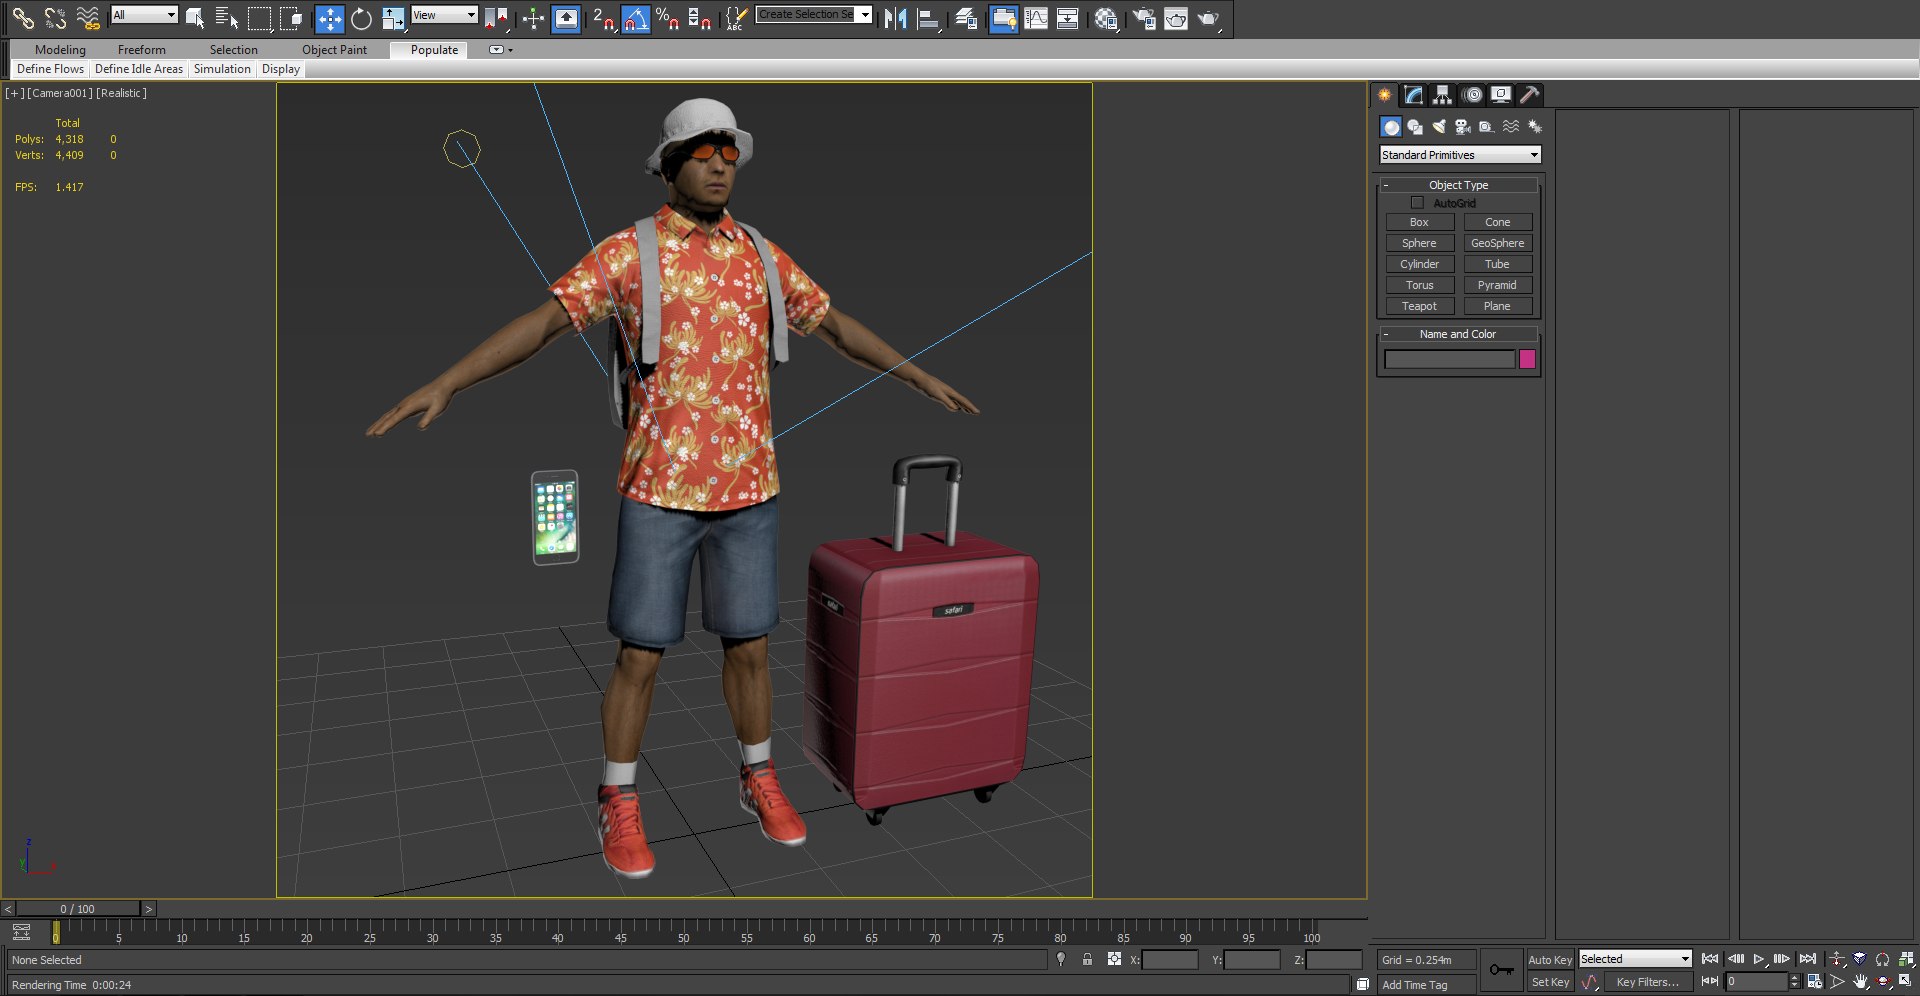Switch to the Modeling ribbon tab
The width and height of the screenshot is (1920, 996).
coord(60,49)
